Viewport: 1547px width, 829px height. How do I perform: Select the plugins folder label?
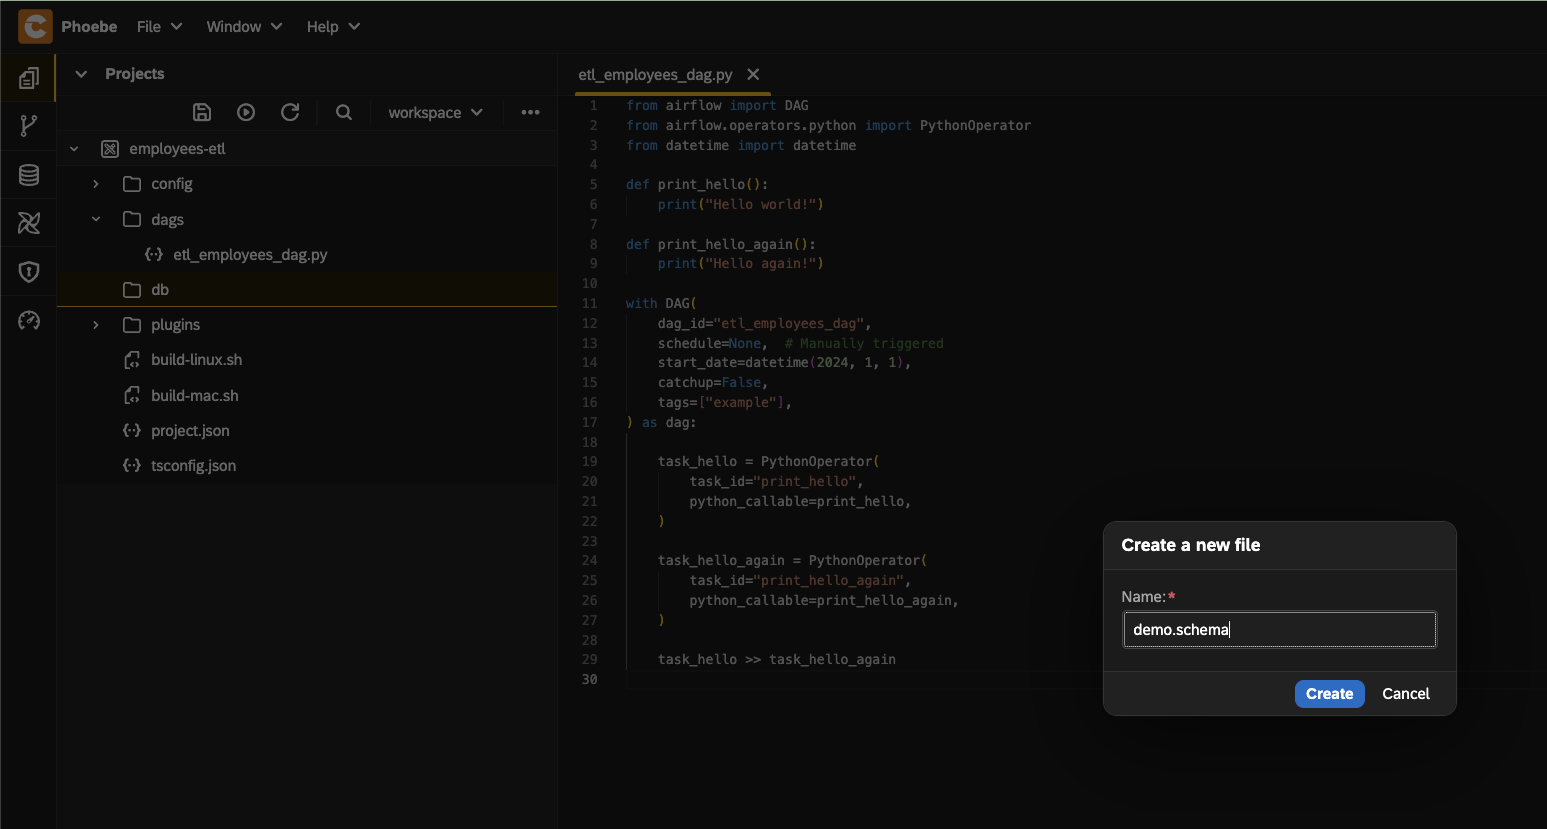click(x=176, y=325)
